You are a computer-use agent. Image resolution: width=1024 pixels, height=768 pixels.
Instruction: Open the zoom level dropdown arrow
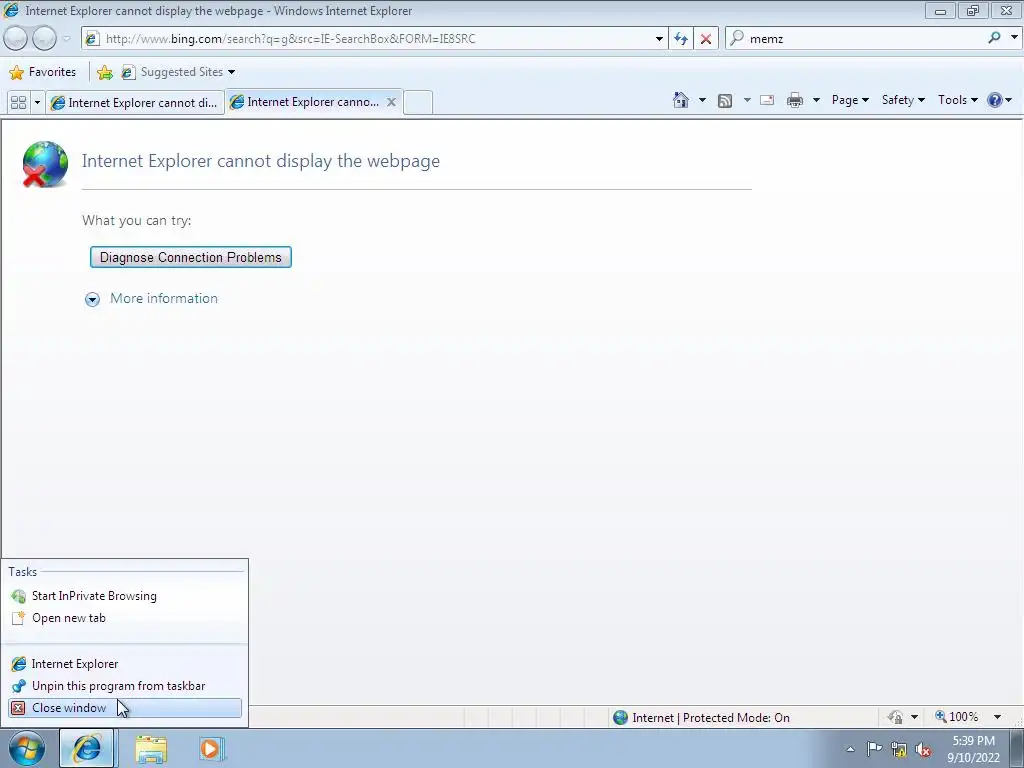point(997,717)
